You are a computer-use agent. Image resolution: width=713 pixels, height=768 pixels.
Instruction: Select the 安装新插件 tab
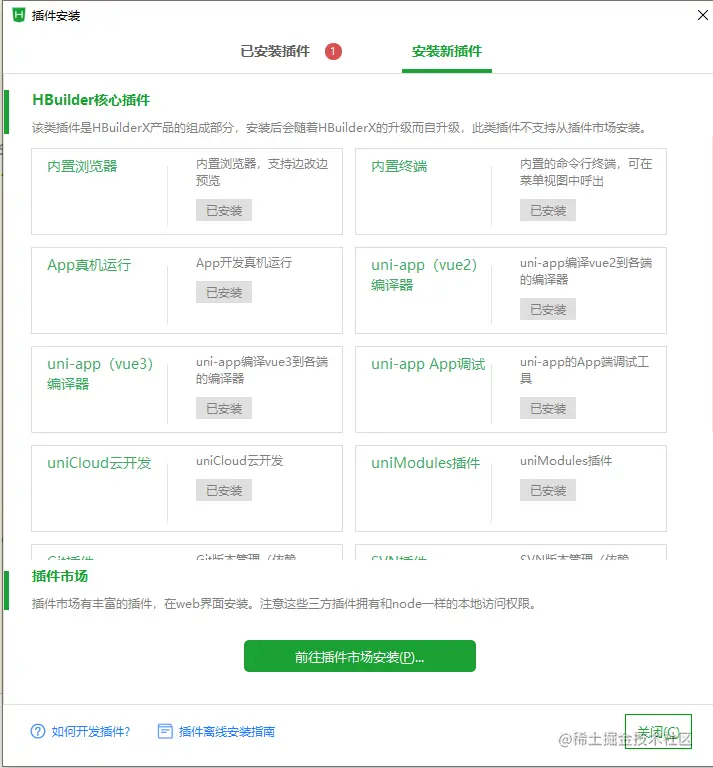point(447,51)
